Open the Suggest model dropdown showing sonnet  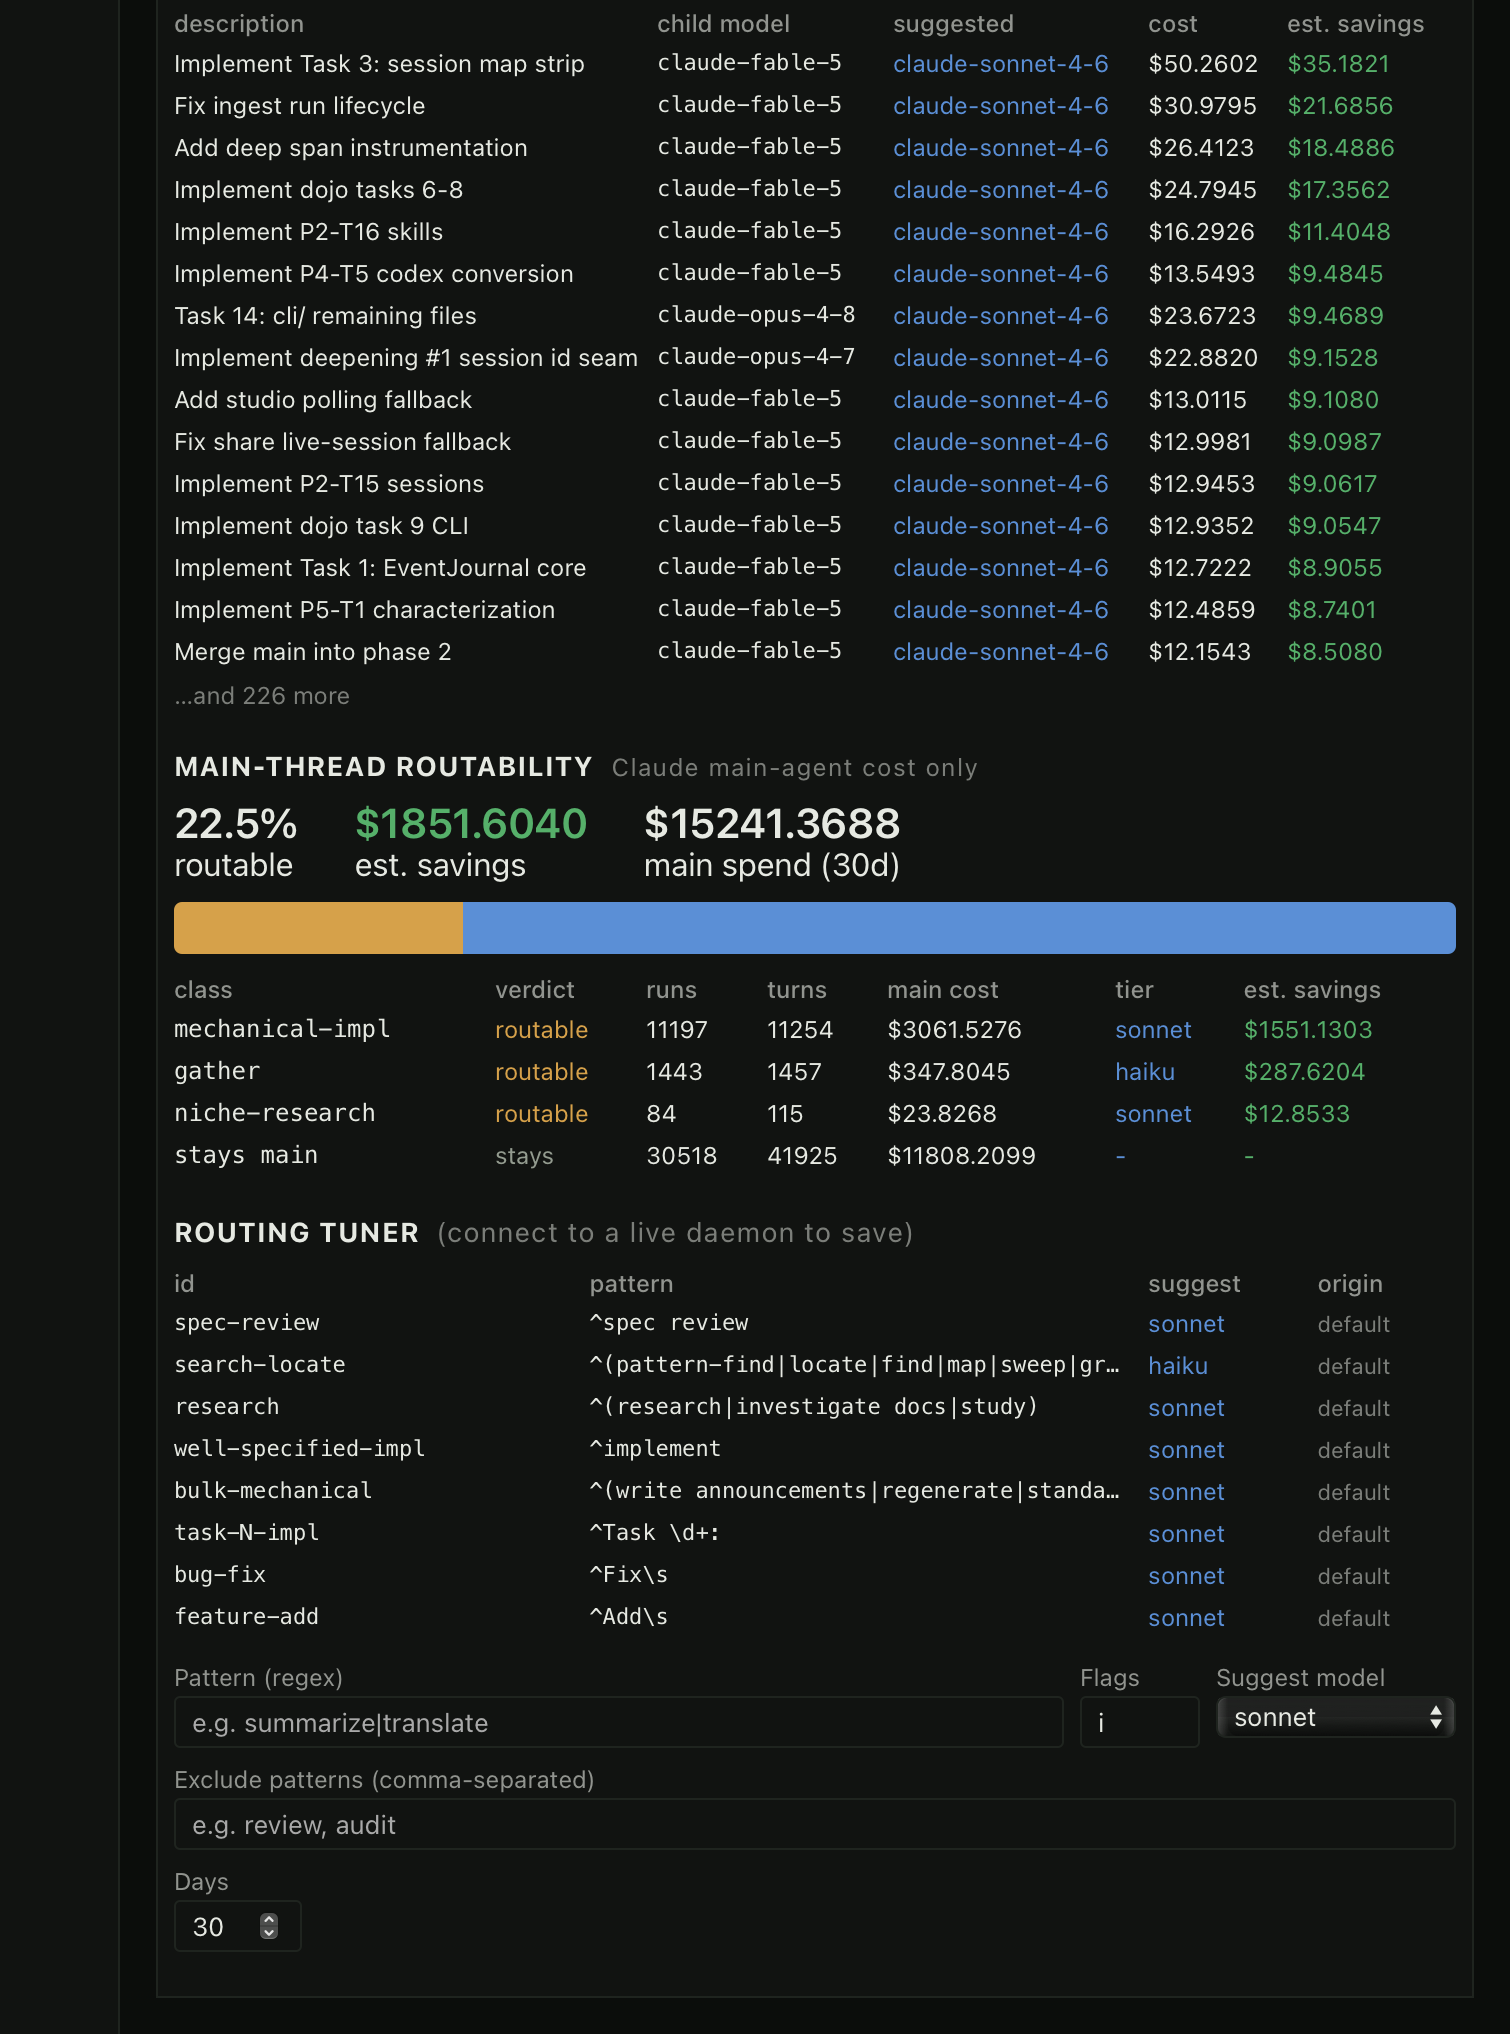pyautogui.click(x=1335, y=1717)
